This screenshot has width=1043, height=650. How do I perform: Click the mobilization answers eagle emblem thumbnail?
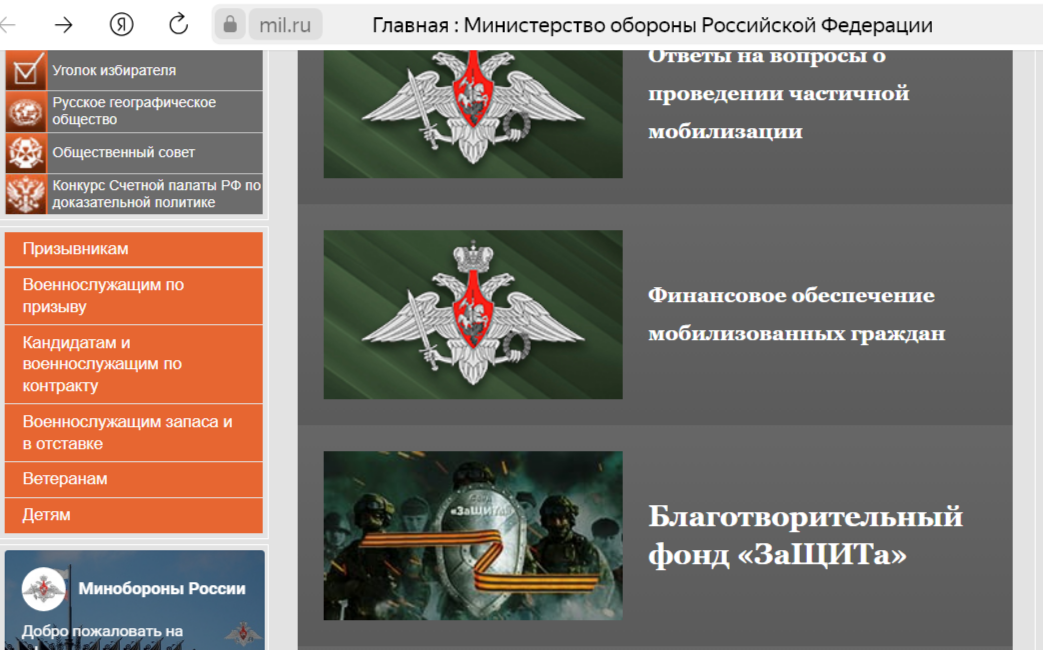[x=473, y=114]
